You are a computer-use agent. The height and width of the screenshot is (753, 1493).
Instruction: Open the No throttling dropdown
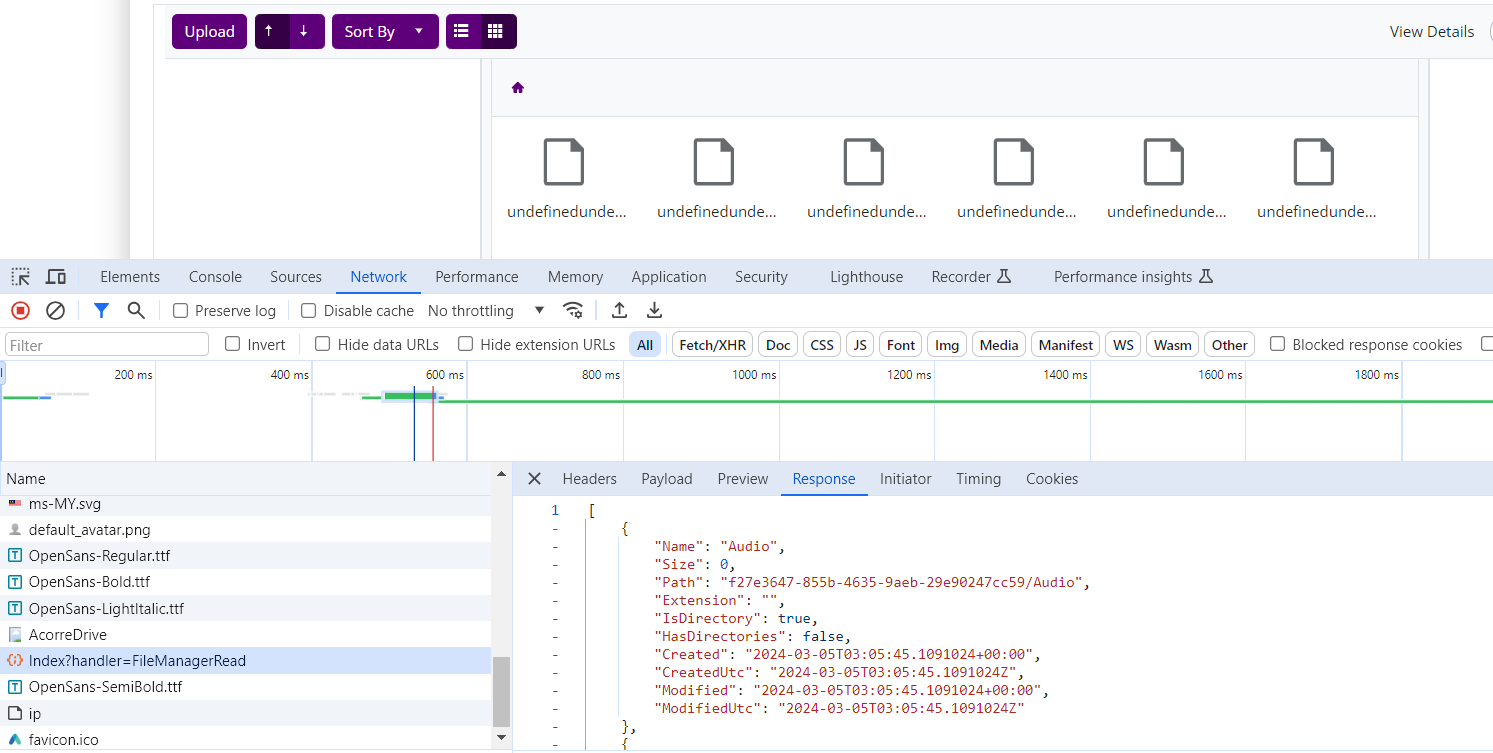tap(486, 311)
